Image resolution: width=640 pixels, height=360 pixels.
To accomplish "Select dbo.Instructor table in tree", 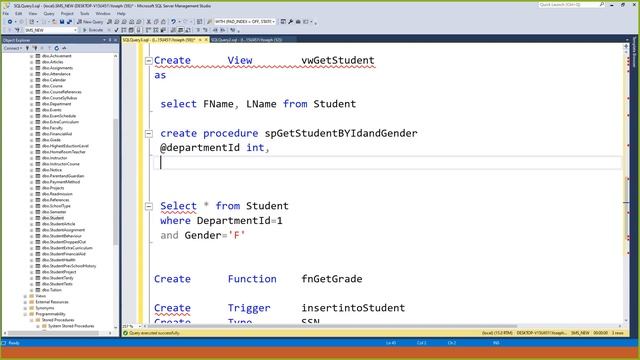I will click(x=54, y=158).
